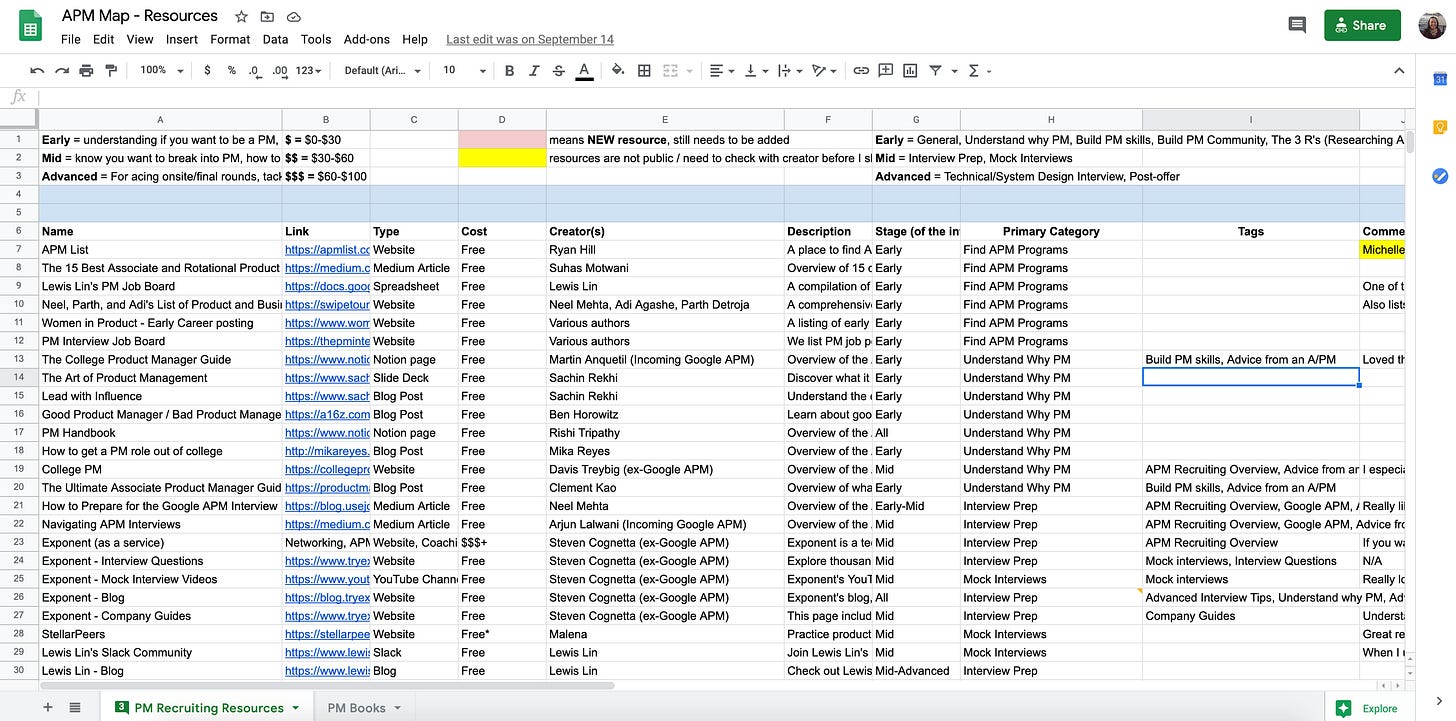Collapse the toolbar with the up chevron

[1399, 71]
